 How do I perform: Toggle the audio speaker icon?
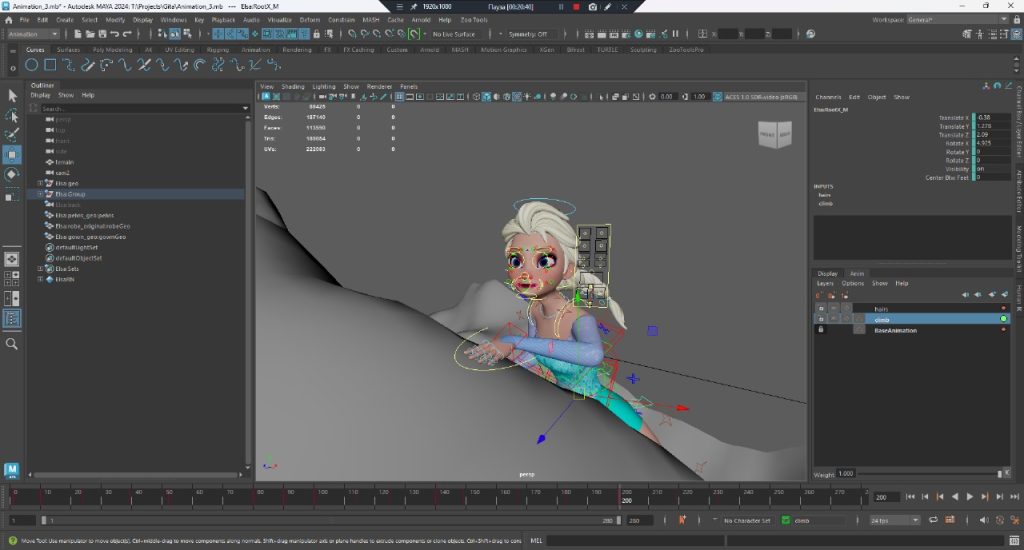tap(984, 520)
